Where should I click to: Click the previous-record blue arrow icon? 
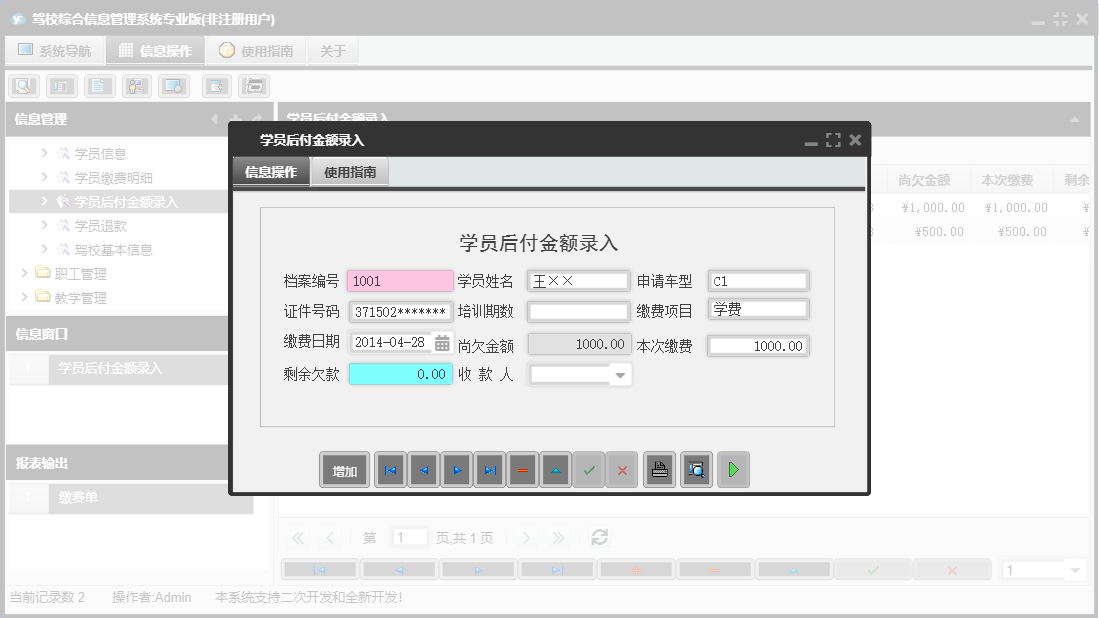[x=423, y=470]
